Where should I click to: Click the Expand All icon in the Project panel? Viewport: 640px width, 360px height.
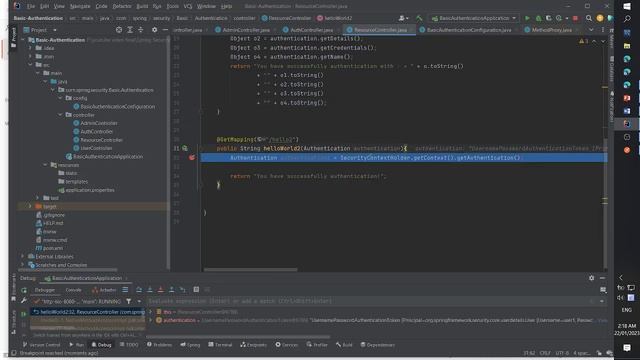click(x=130, y=30)
